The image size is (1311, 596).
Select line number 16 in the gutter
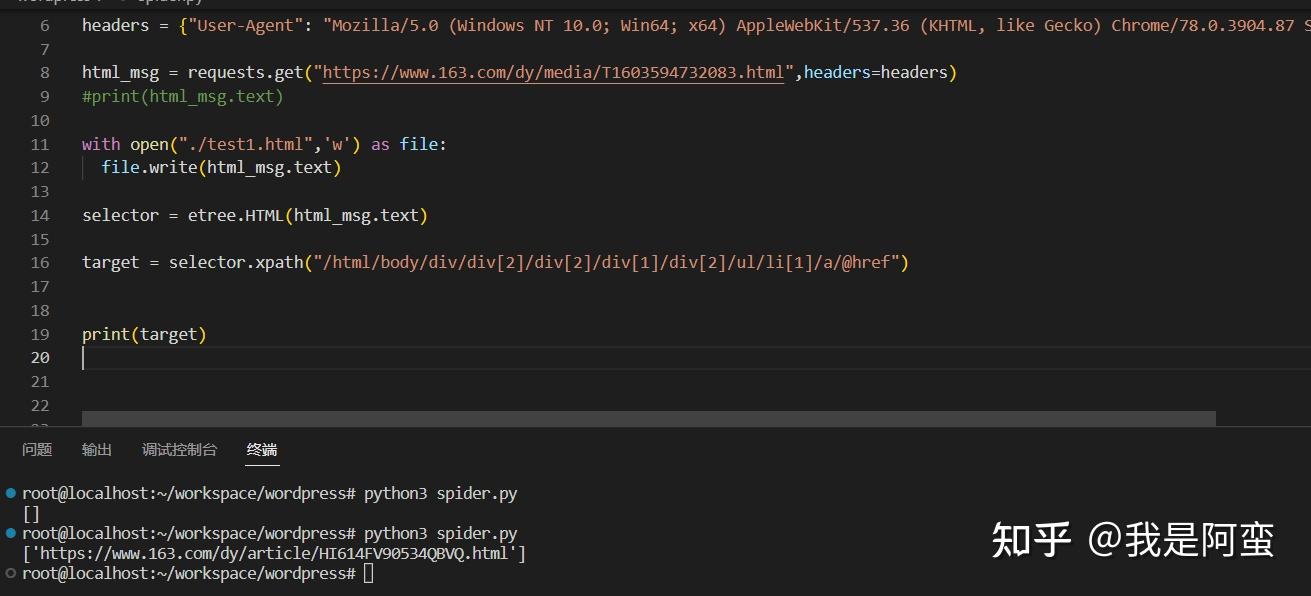[40, 262]
